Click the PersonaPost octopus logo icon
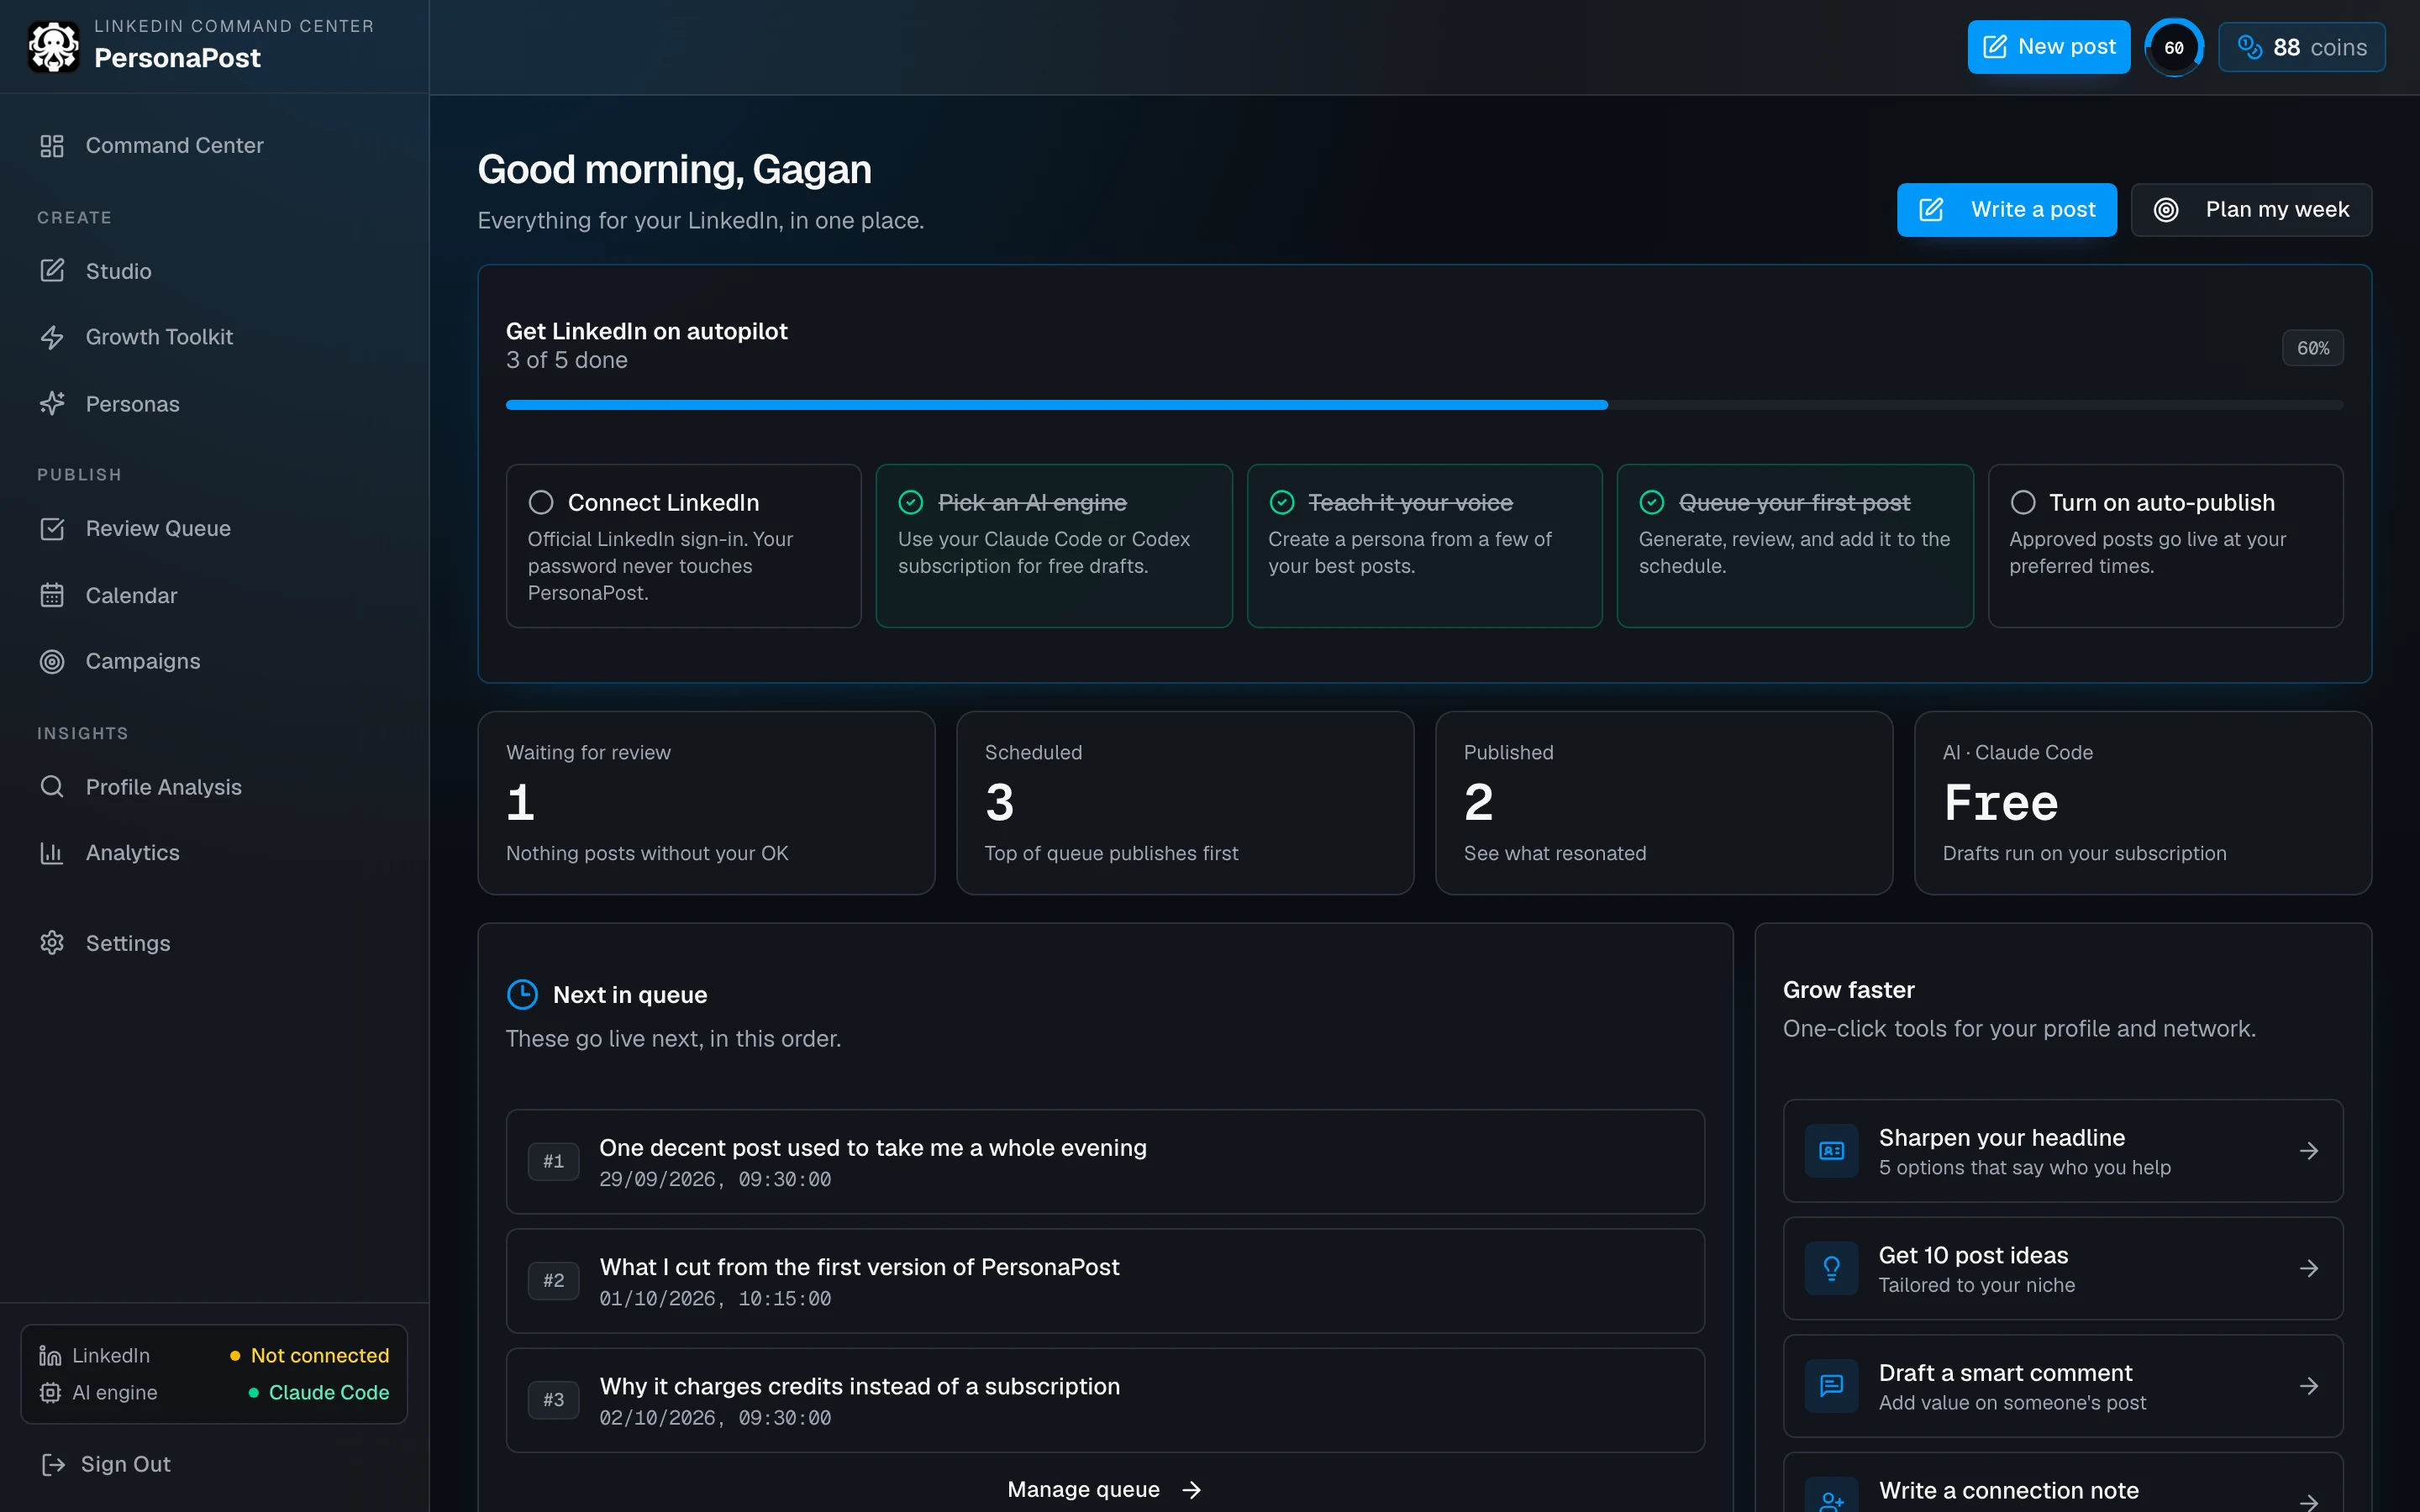The width and height of the screenshot is (2420, 1512). tap(53, 46)
